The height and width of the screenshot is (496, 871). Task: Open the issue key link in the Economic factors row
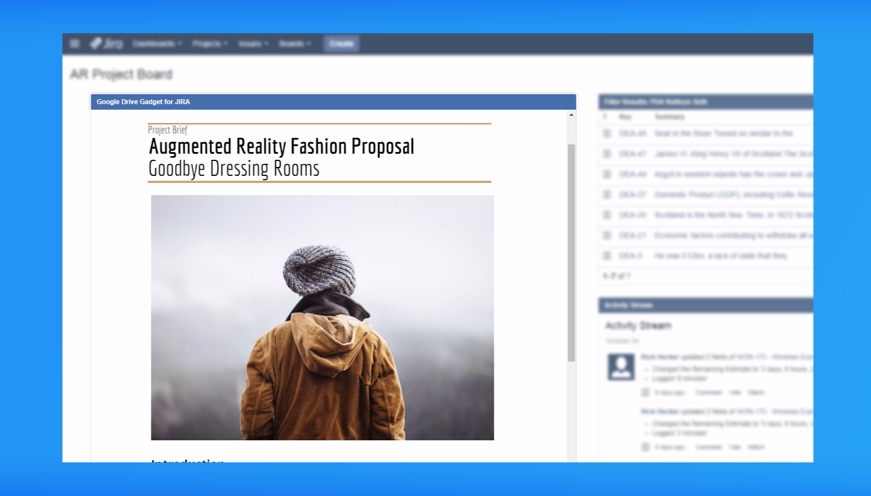(633, 236)
